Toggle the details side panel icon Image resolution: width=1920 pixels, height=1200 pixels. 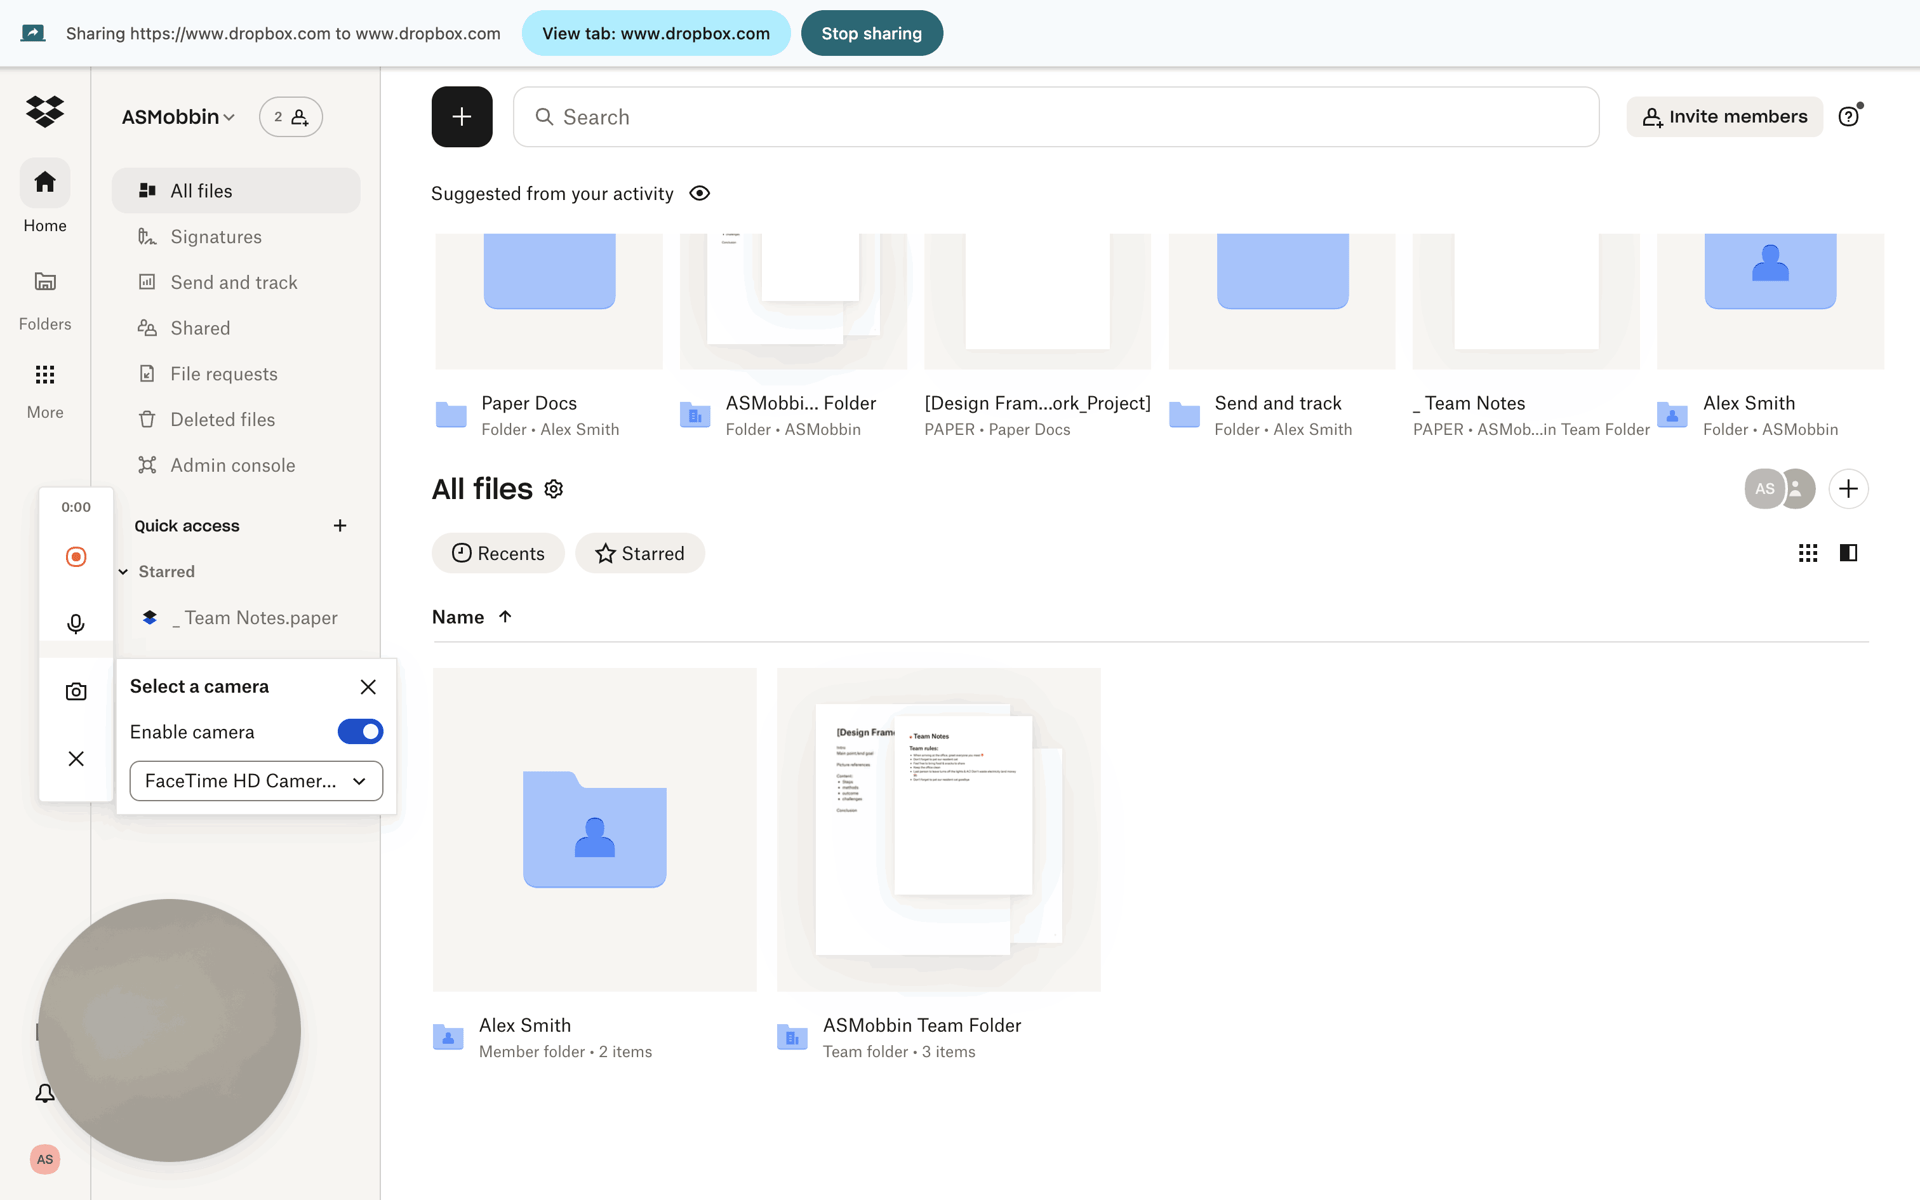pos(1848,553)
